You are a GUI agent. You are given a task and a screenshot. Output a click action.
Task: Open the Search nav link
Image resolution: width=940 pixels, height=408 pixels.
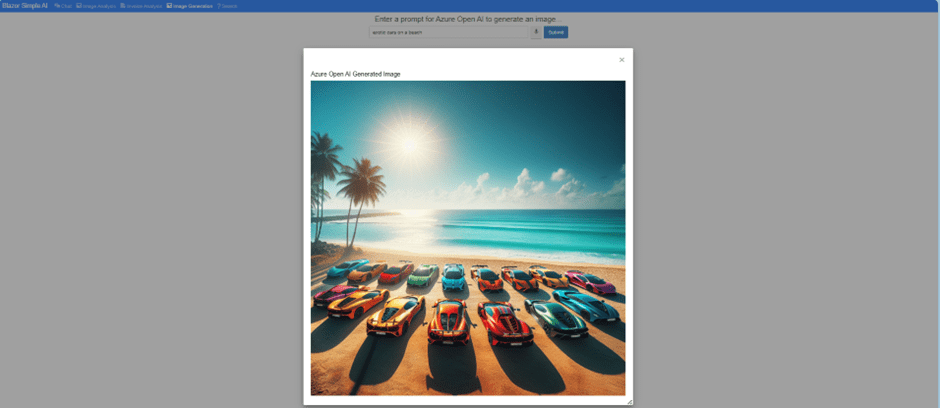(x=230, y=6)
